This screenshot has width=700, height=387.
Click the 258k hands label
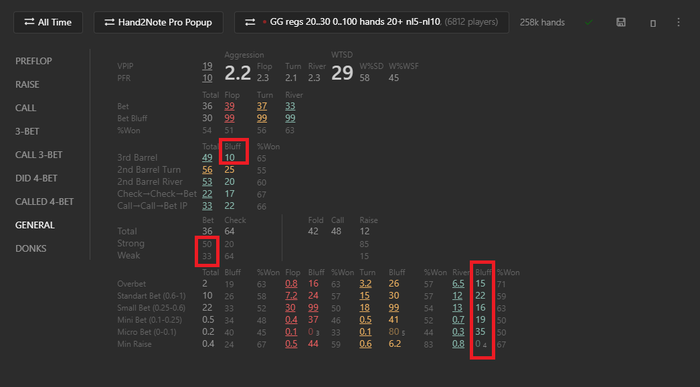click(x=542, y=22)
